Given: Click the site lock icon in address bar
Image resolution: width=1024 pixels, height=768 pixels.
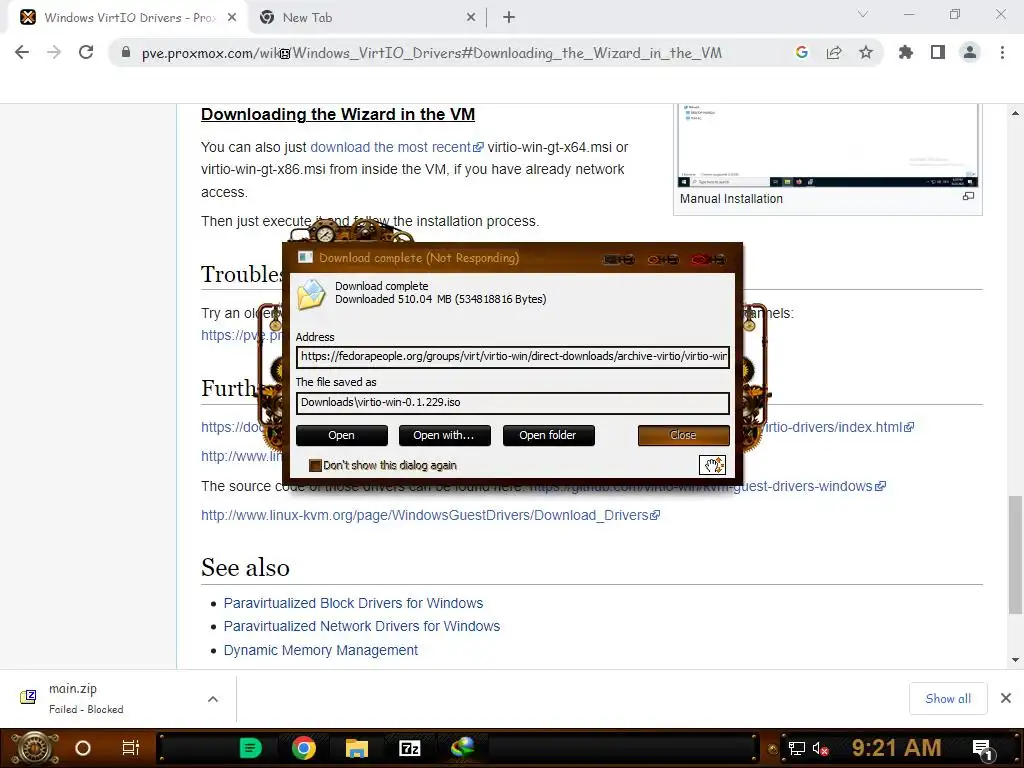Looking at the screenshot, I should click(126, 52).
